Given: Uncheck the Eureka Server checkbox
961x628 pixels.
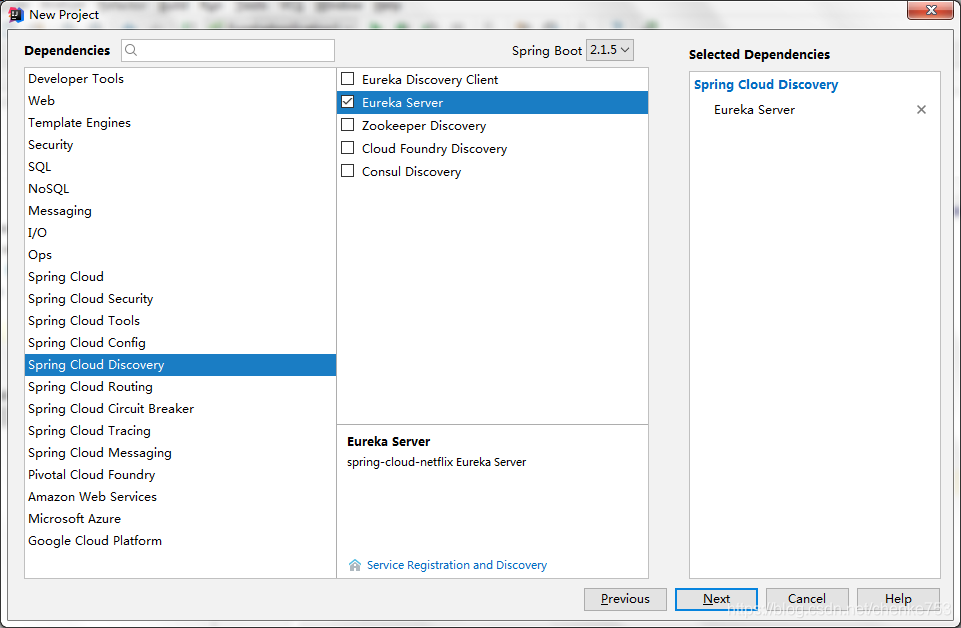Looking at the screenshot, I should click(348, 102).
